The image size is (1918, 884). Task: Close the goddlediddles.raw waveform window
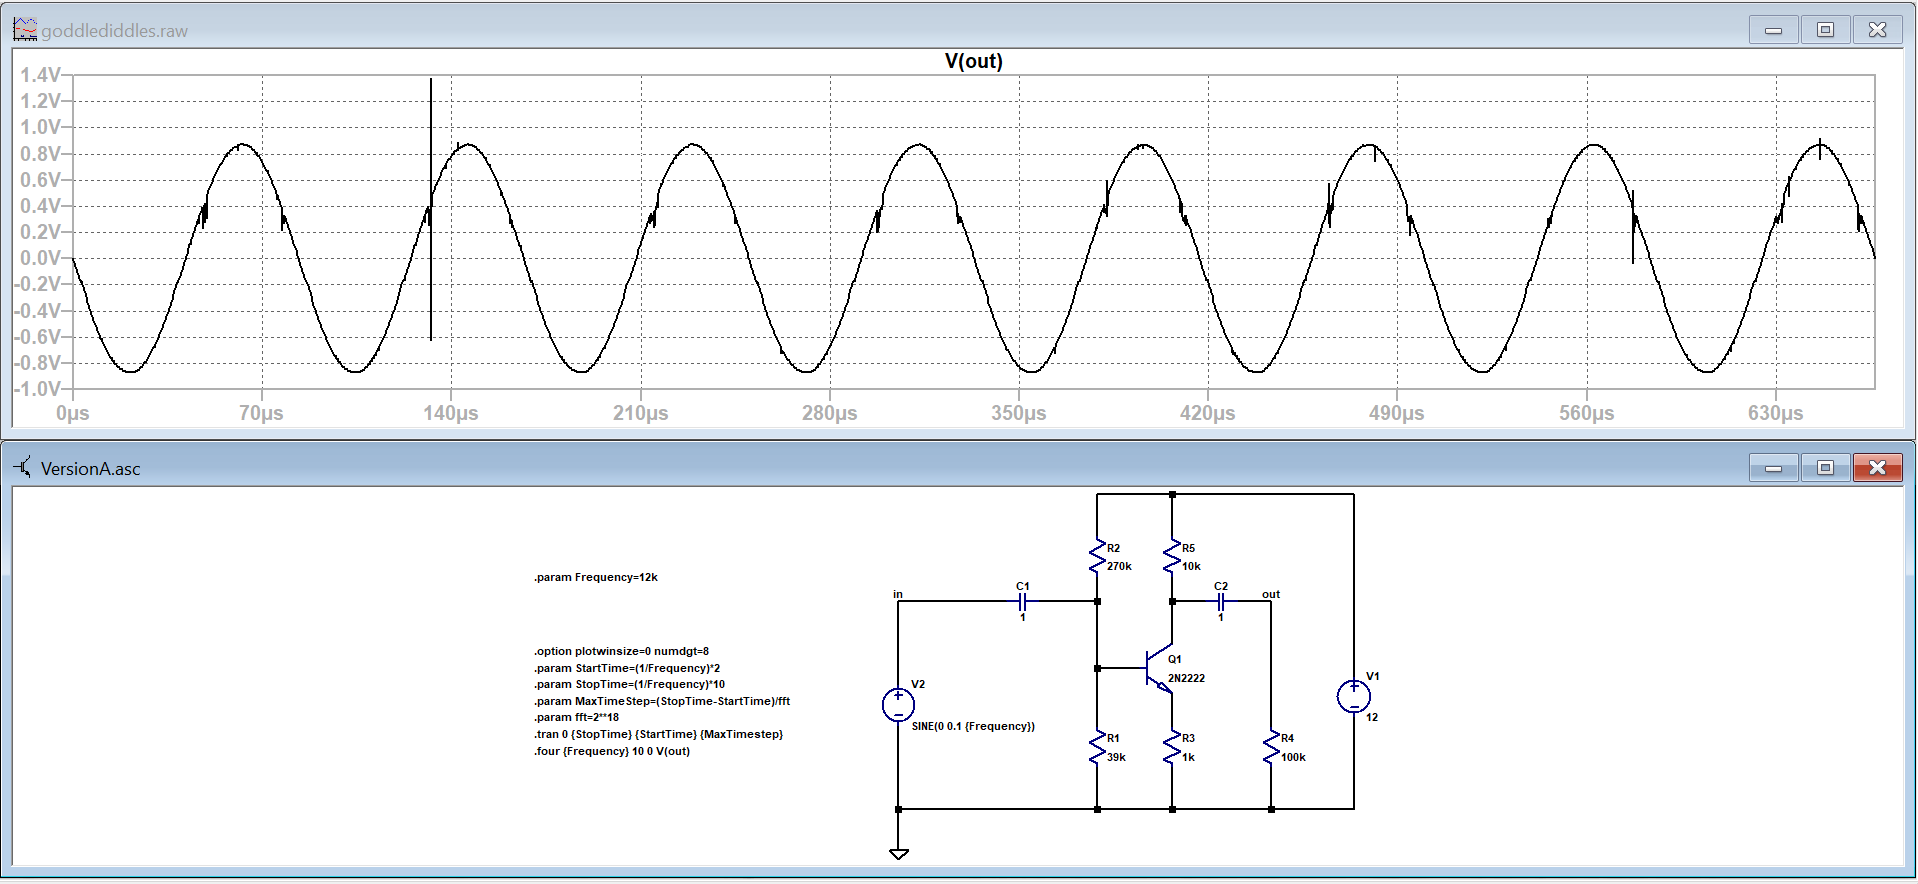(1877, 30)
